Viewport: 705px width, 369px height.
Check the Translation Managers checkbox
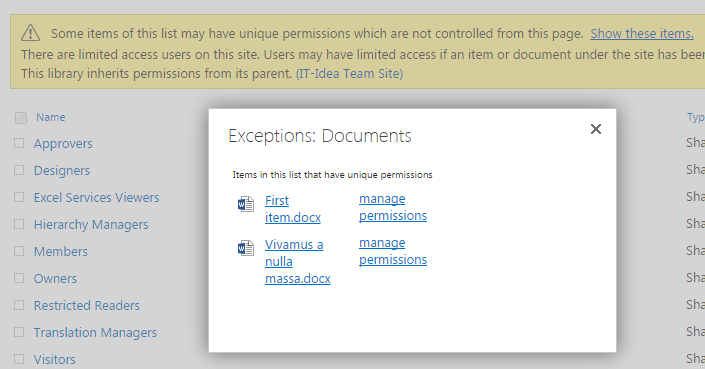pos(19,332)
